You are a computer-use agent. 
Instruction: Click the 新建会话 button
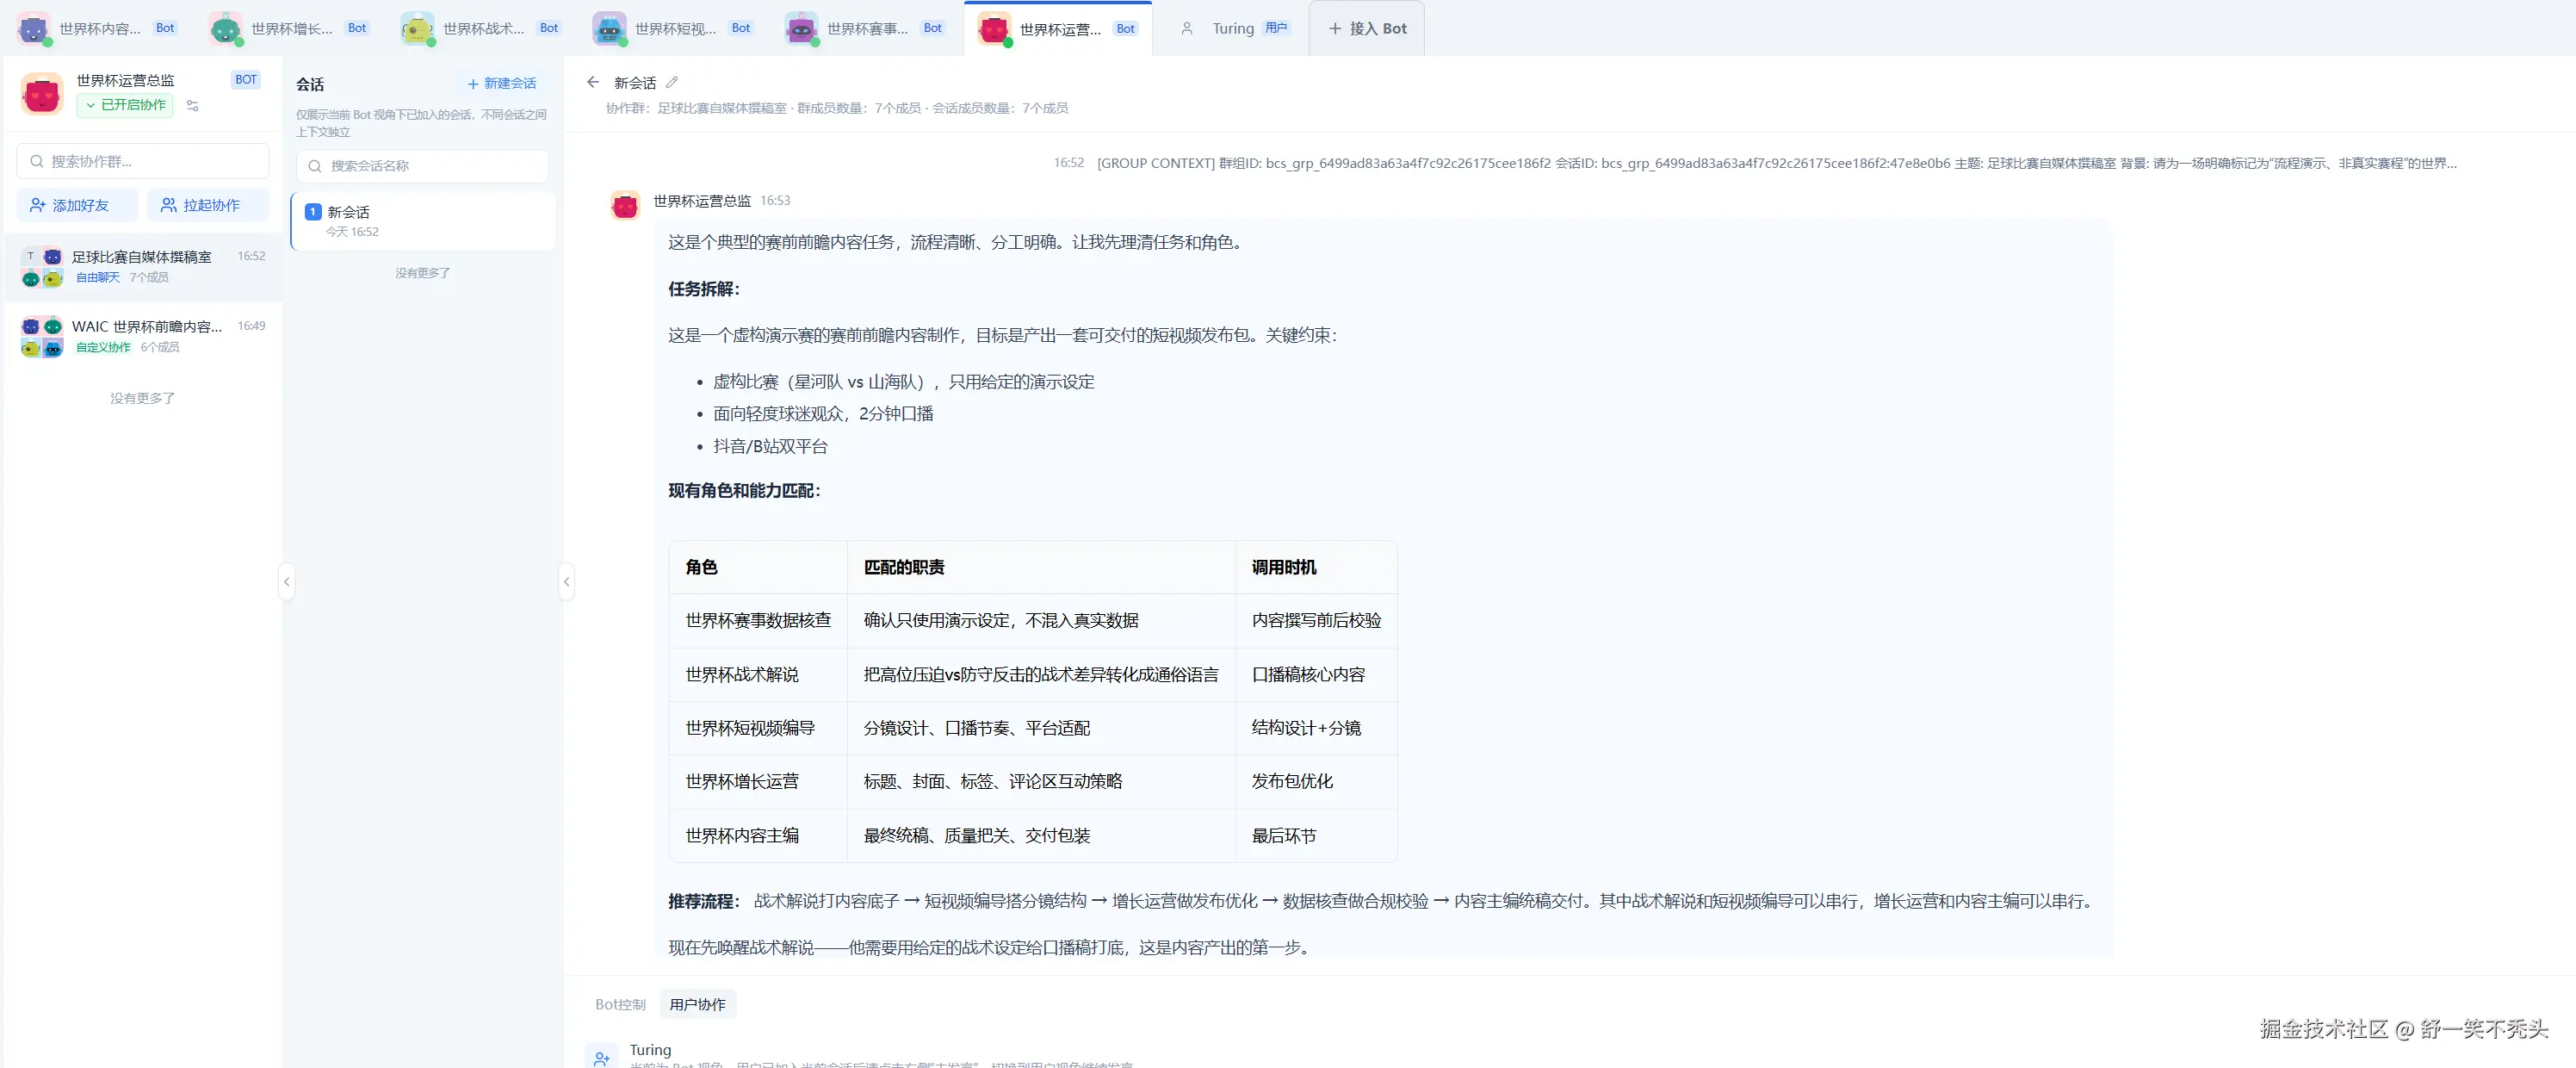coord(502,83)
